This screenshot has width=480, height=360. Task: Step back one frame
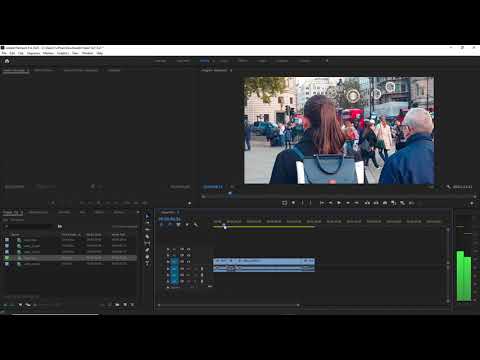coord(330,203)
